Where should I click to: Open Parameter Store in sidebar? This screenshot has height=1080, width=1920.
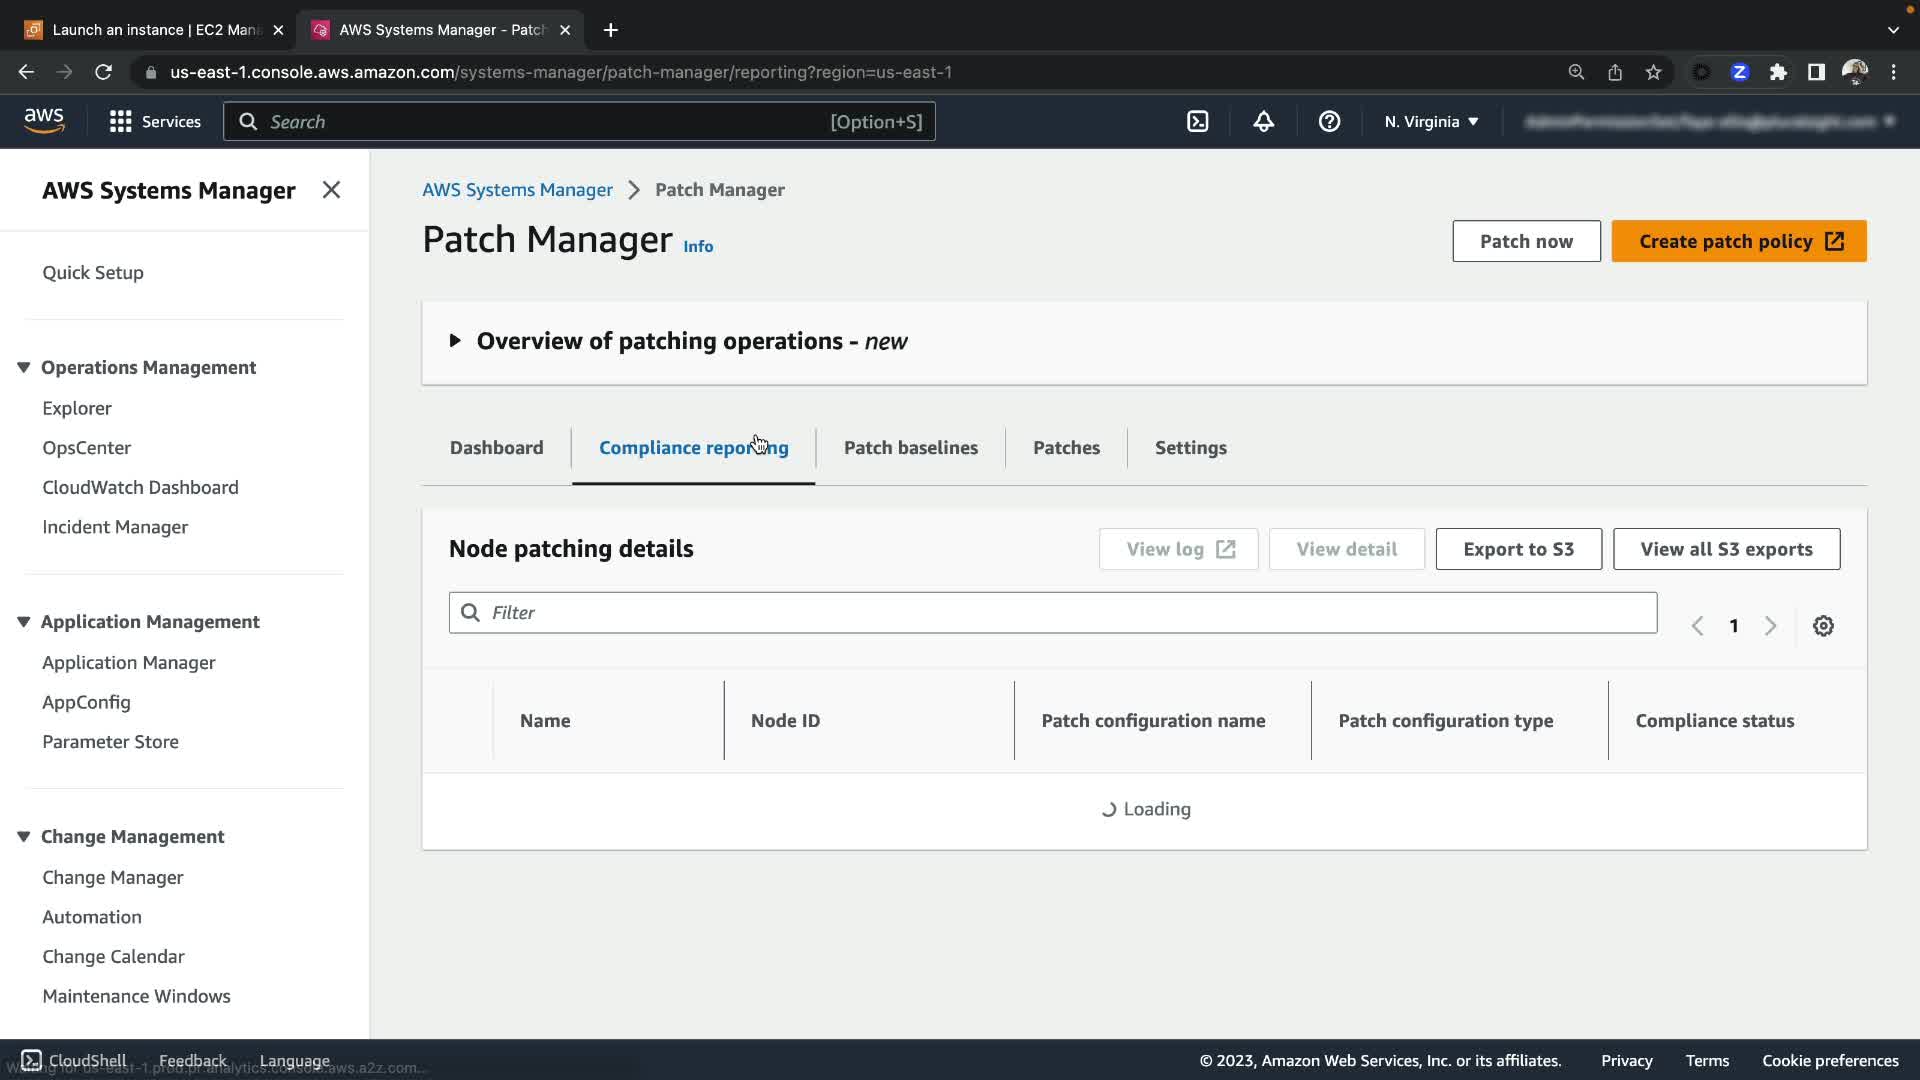(110, 742)
